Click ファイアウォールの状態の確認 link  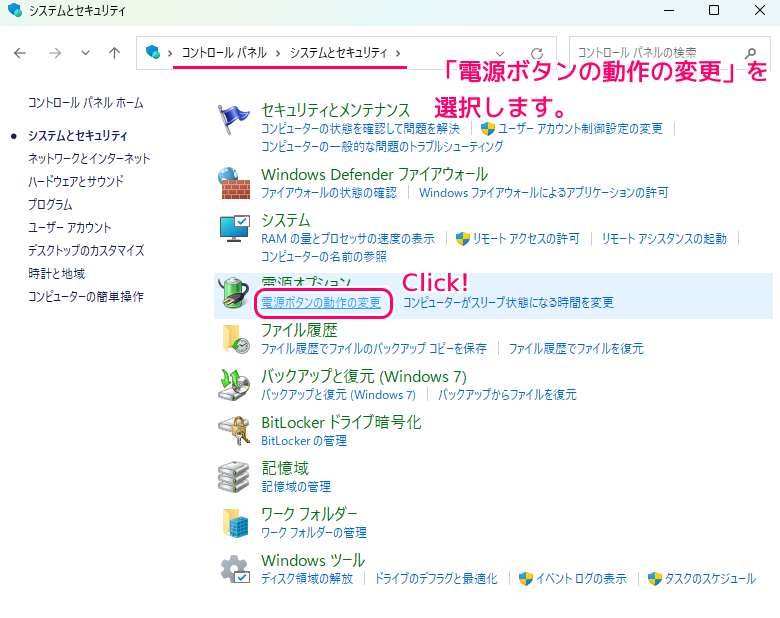[329, 193]
